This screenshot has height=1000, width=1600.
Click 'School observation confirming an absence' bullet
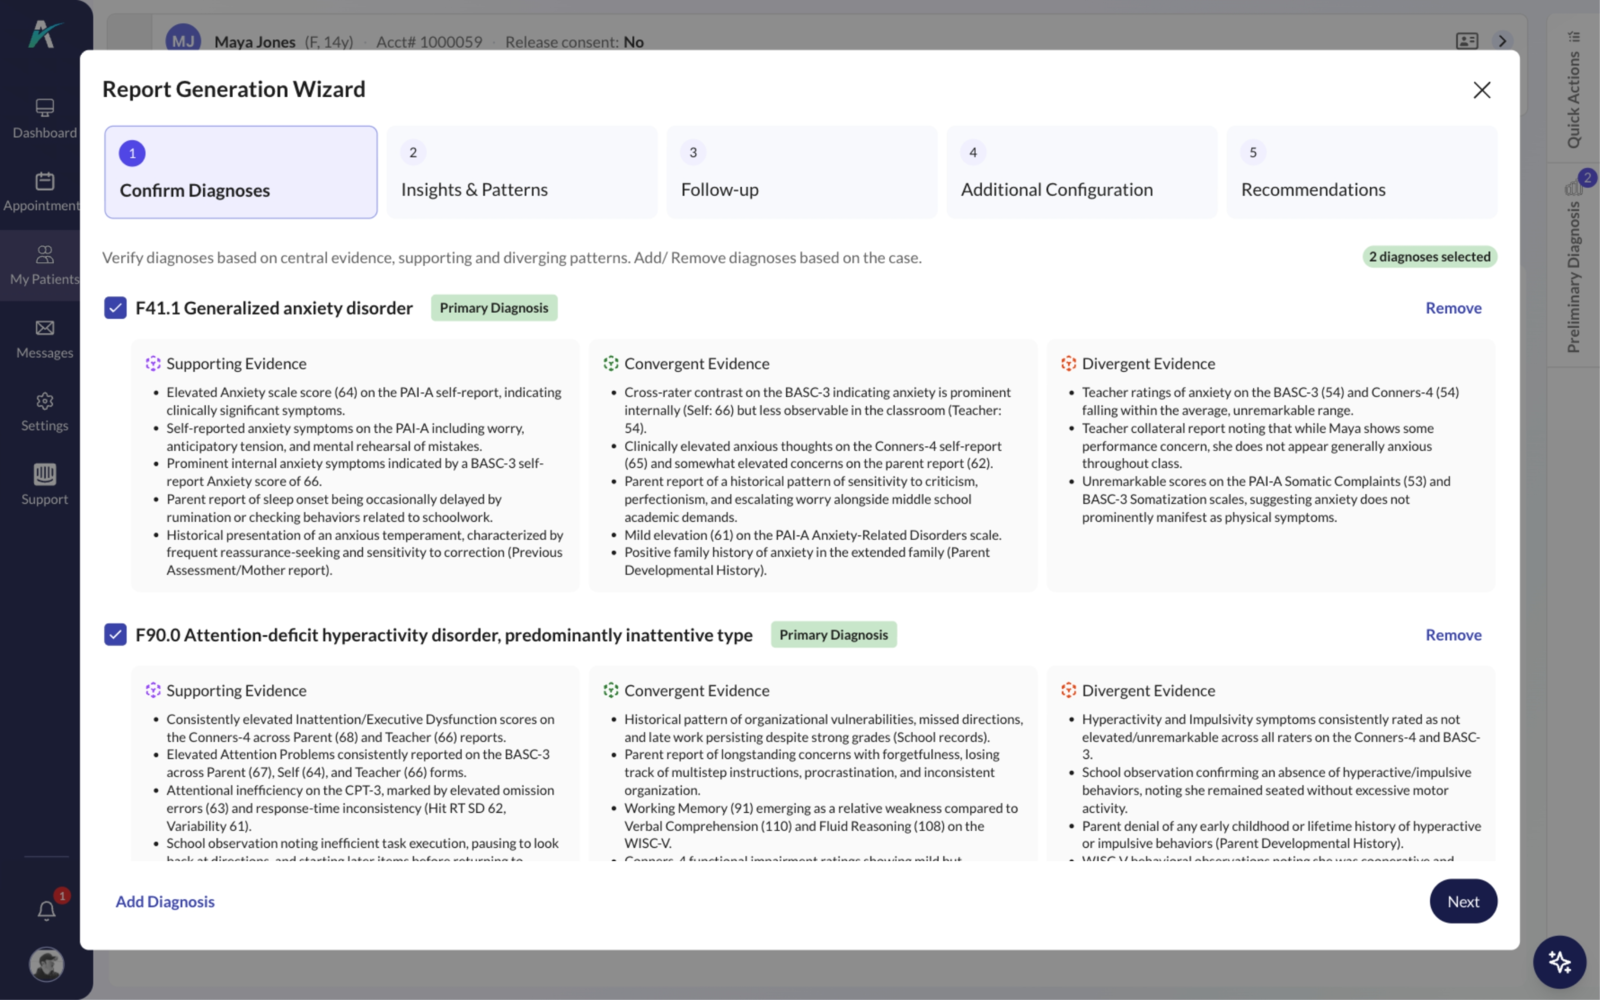click(1277, 790)
